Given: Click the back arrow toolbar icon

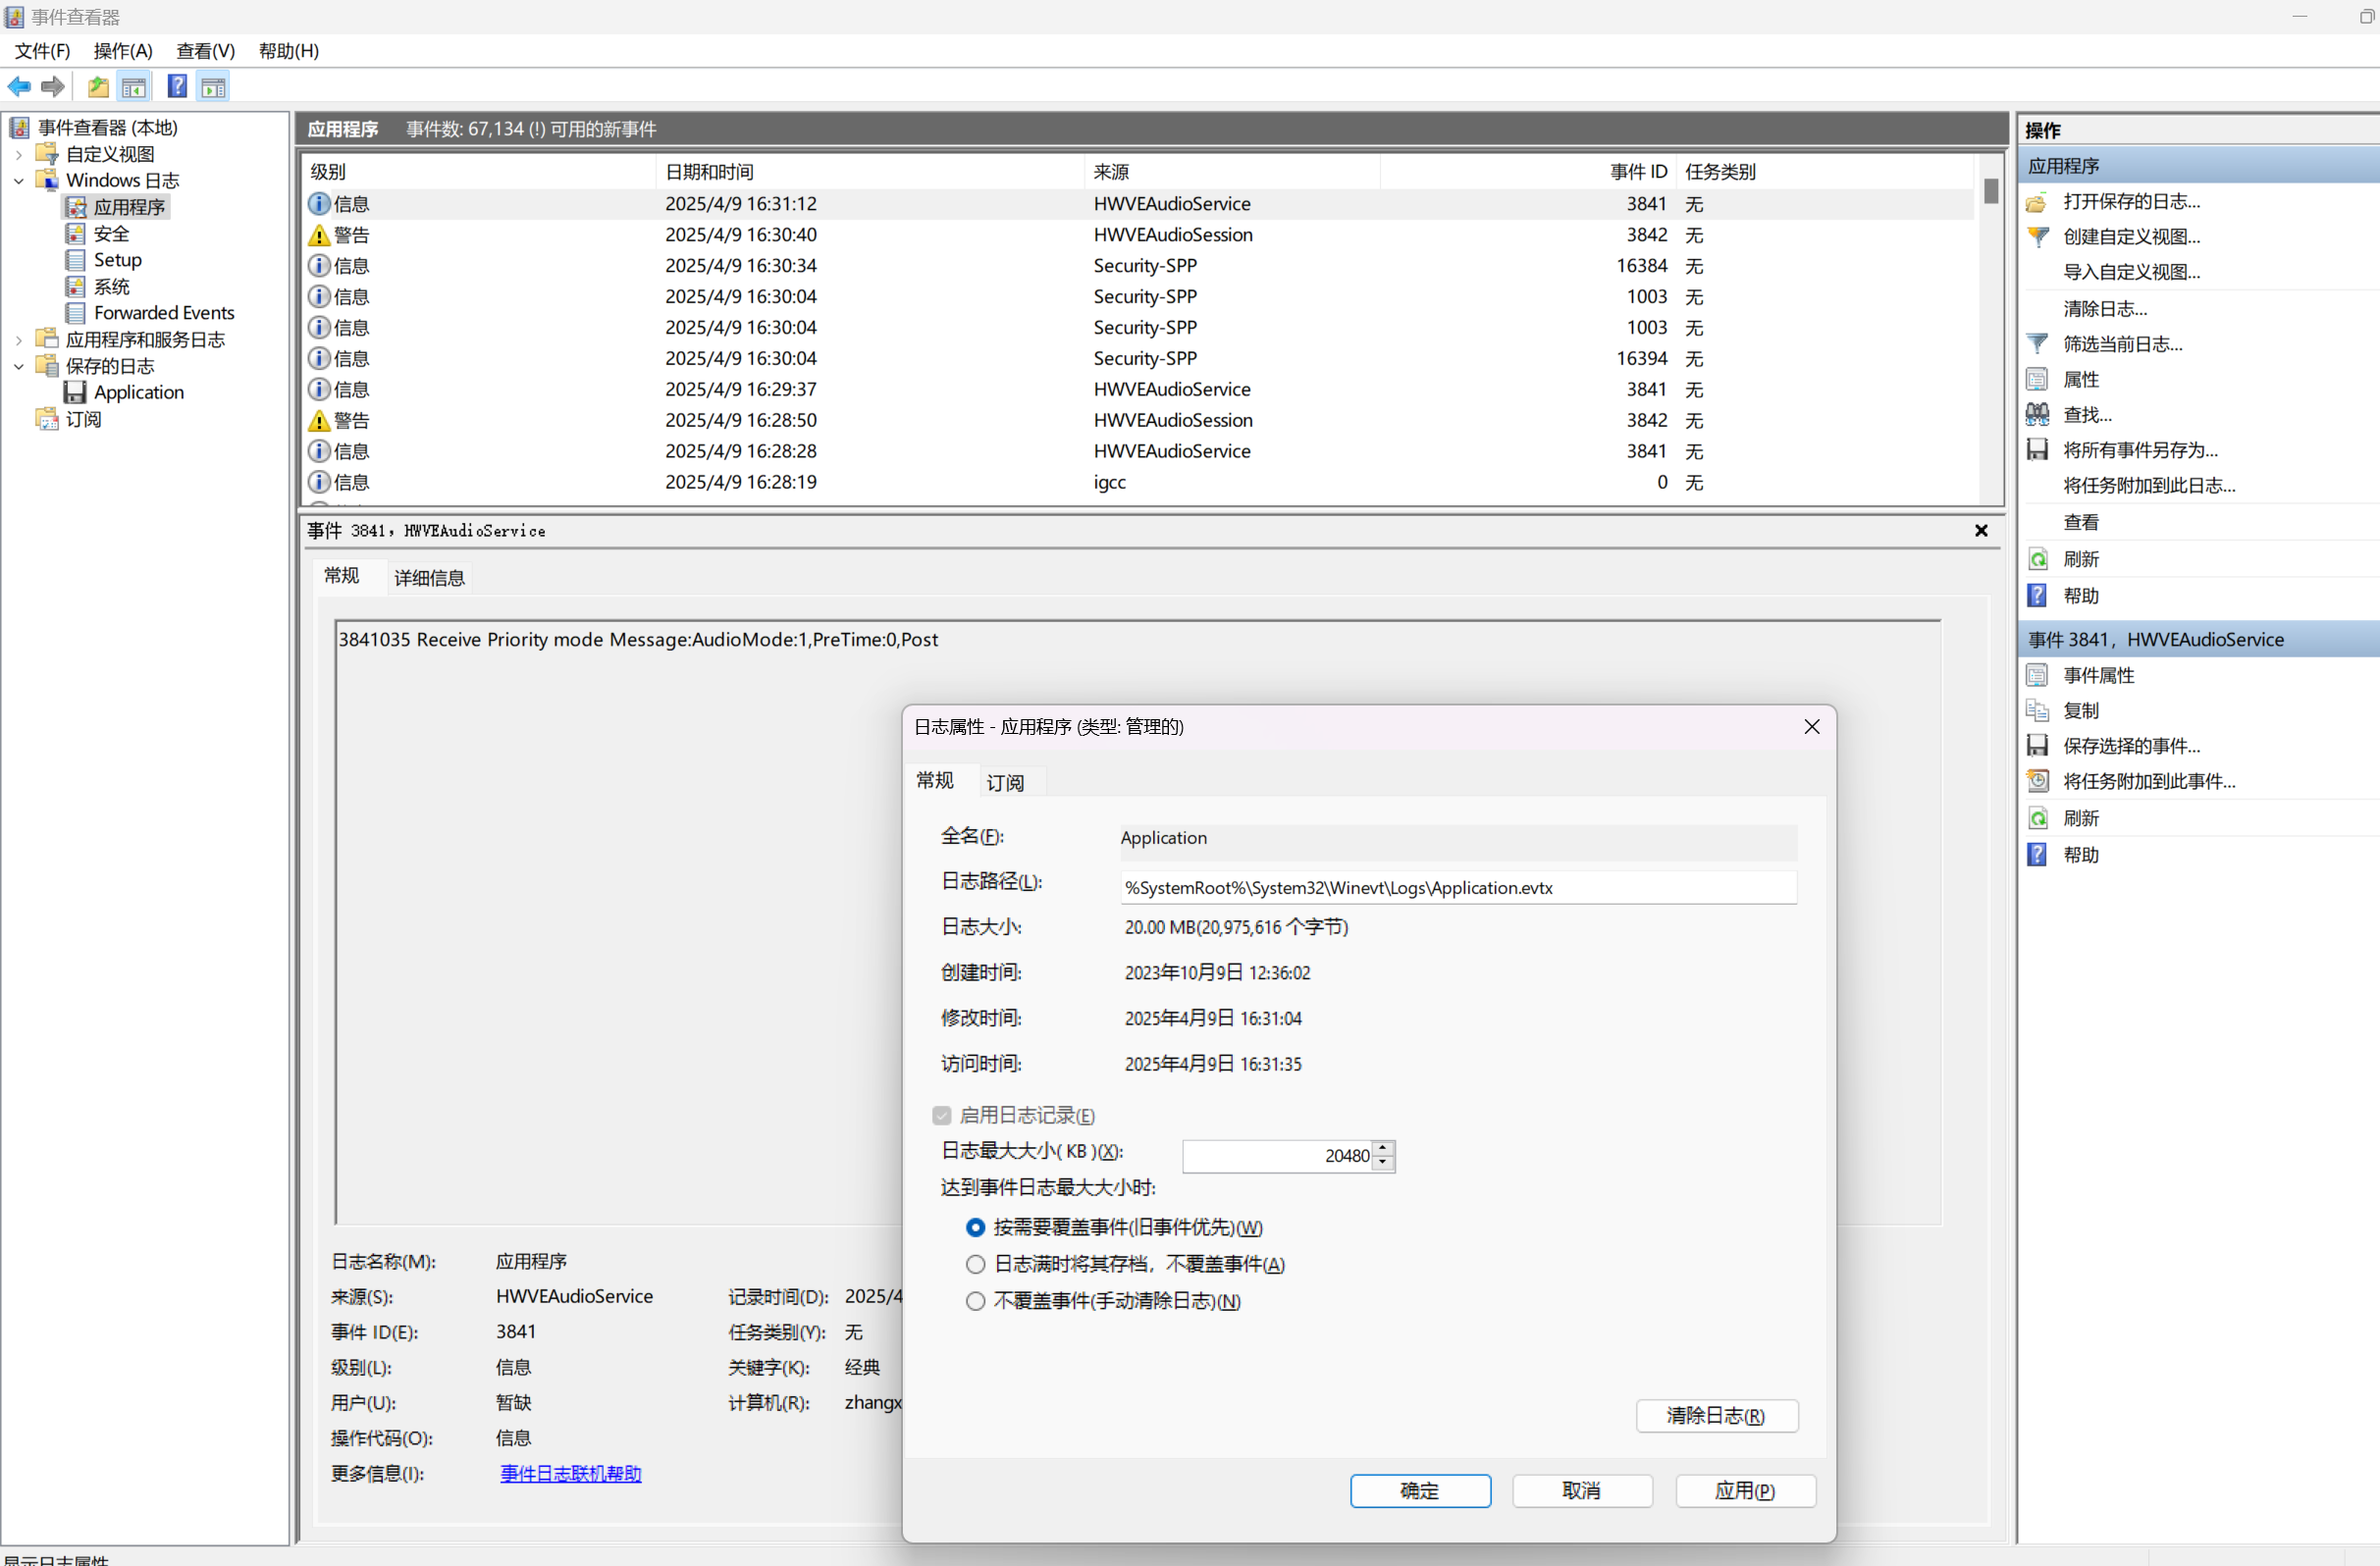Looking at the screenshot, I should [19, 87].
